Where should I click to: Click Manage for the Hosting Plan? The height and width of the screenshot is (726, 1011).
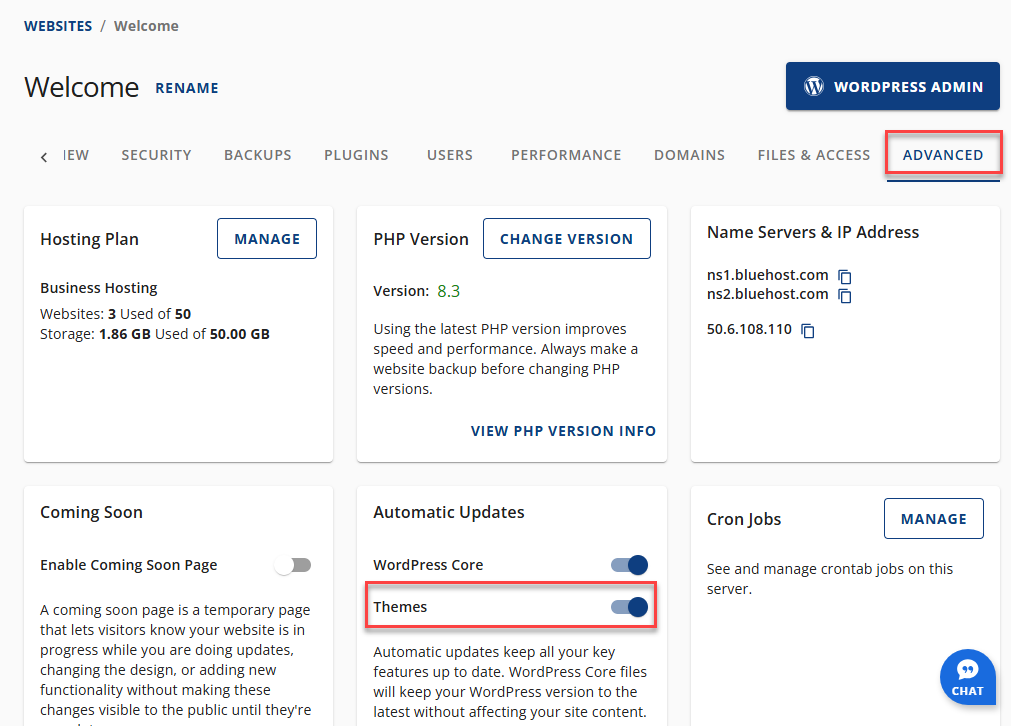pos(266,238)
